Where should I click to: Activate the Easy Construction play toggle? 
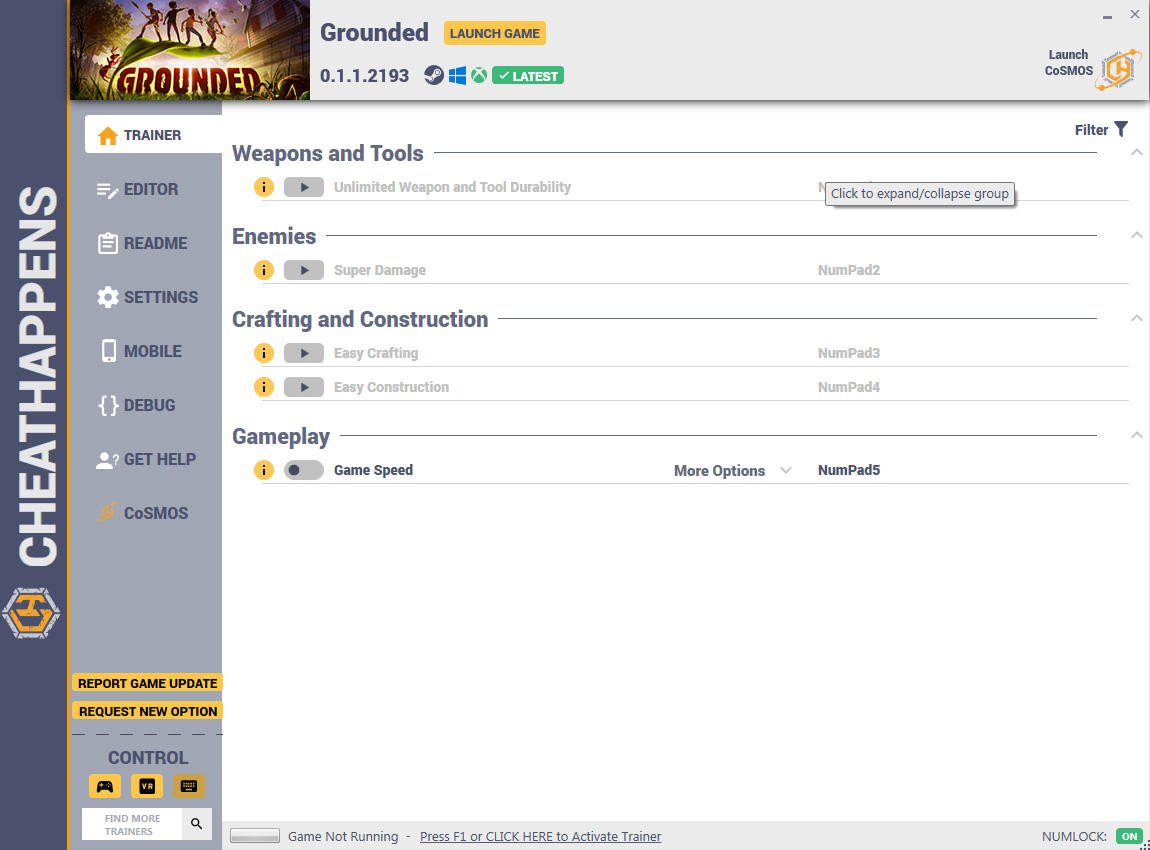point(304,386)
